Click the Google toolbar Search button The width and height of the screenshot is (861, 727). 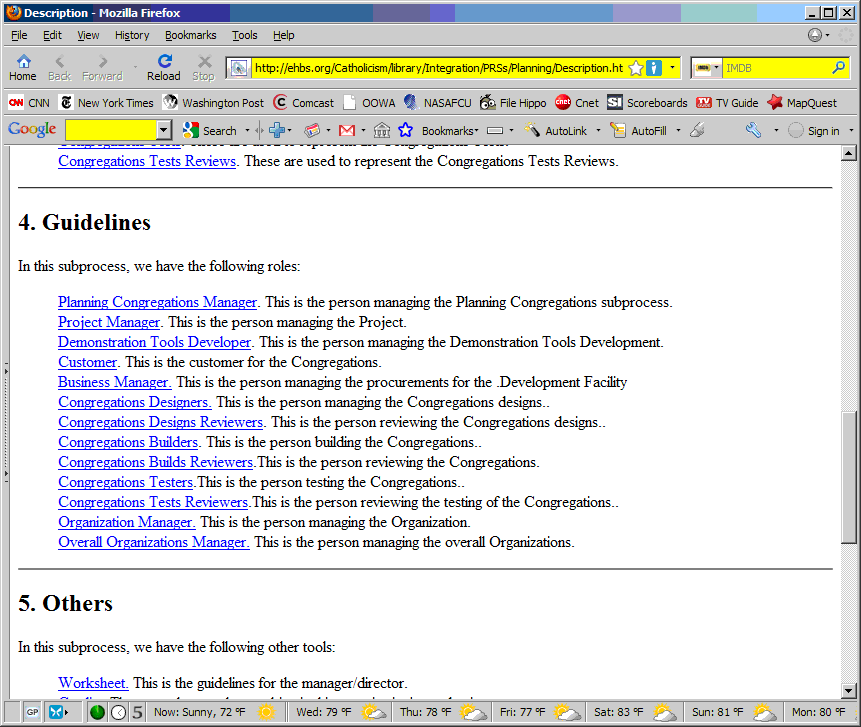(x=210, y=131)
